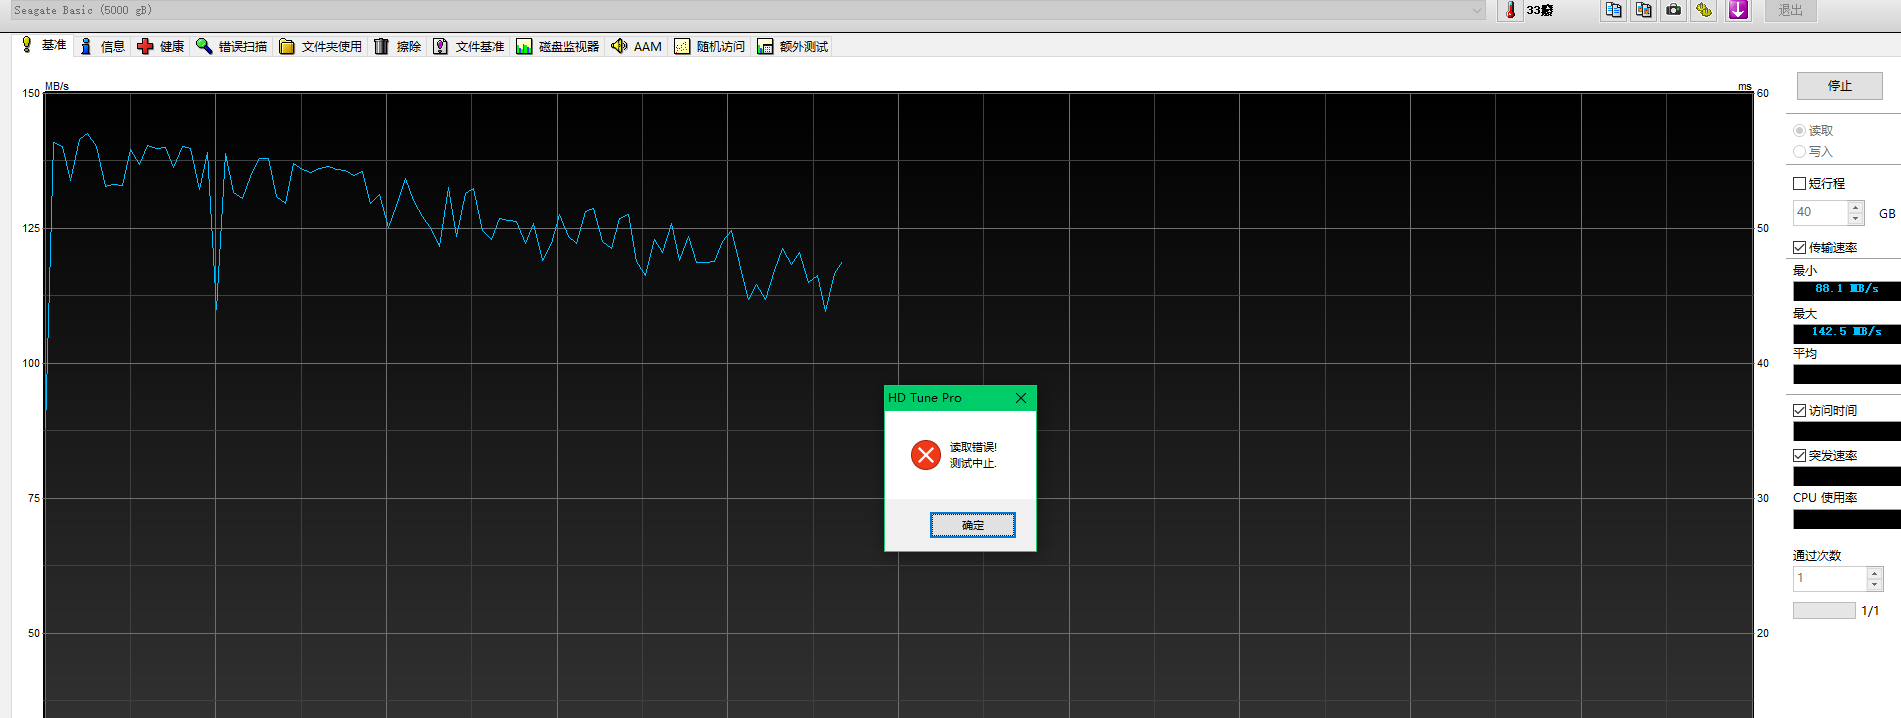Decrease the 通过次数 pass count value

coord(1875,584)
